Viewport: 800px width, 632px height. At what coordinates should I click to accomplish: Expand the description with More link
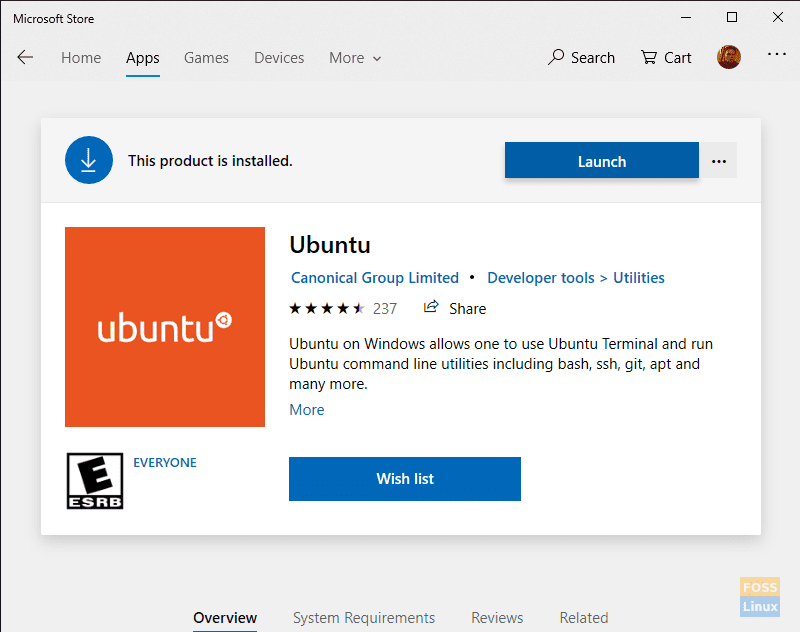(307, 410)
